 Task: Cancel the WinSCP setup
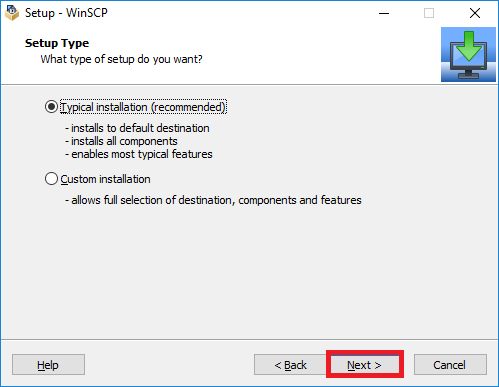click(x=450, y=365)
